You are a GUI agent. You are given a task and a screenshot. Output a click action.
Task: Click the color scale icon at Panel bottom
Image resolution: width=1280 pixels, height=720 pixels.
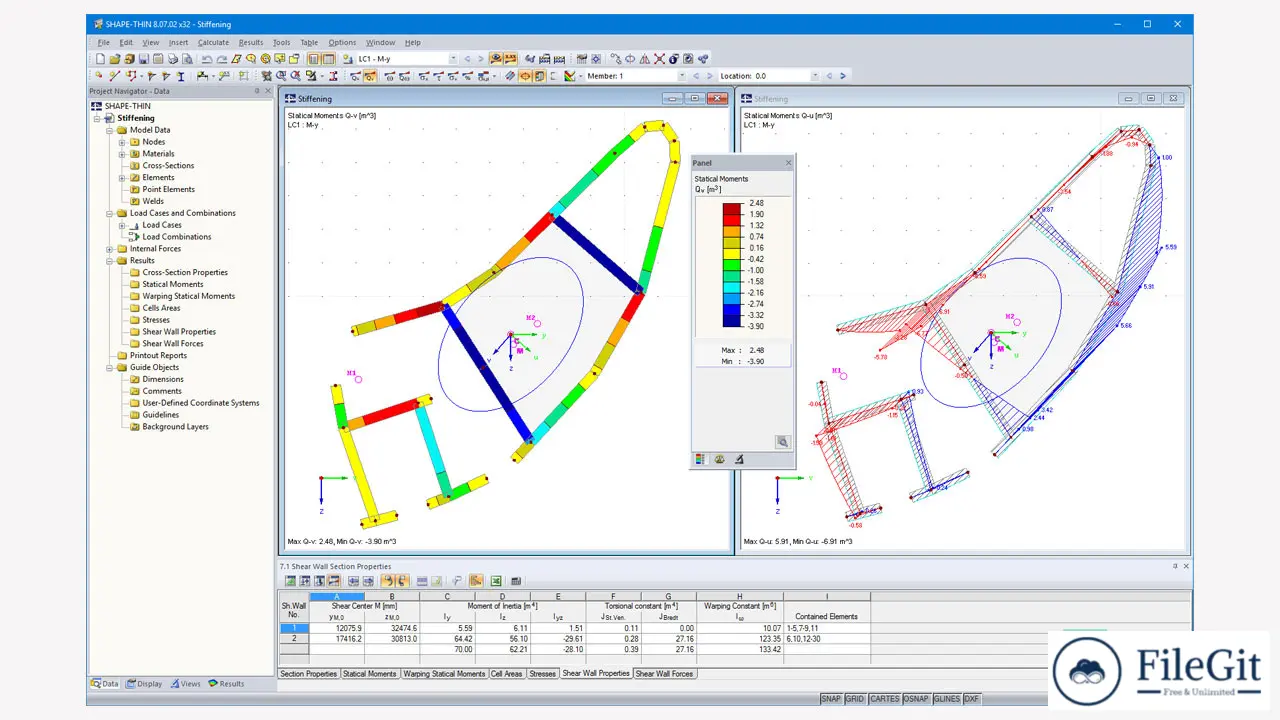700,459
